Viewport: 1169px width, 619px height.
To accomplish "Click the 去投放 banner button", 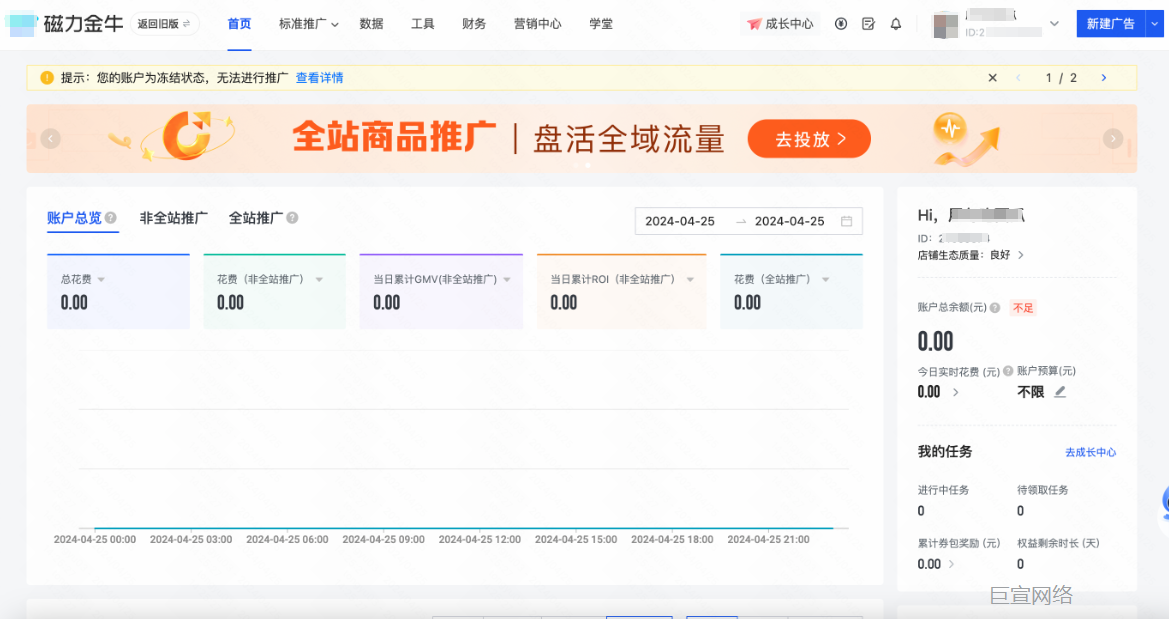I will tap(809, 139).
